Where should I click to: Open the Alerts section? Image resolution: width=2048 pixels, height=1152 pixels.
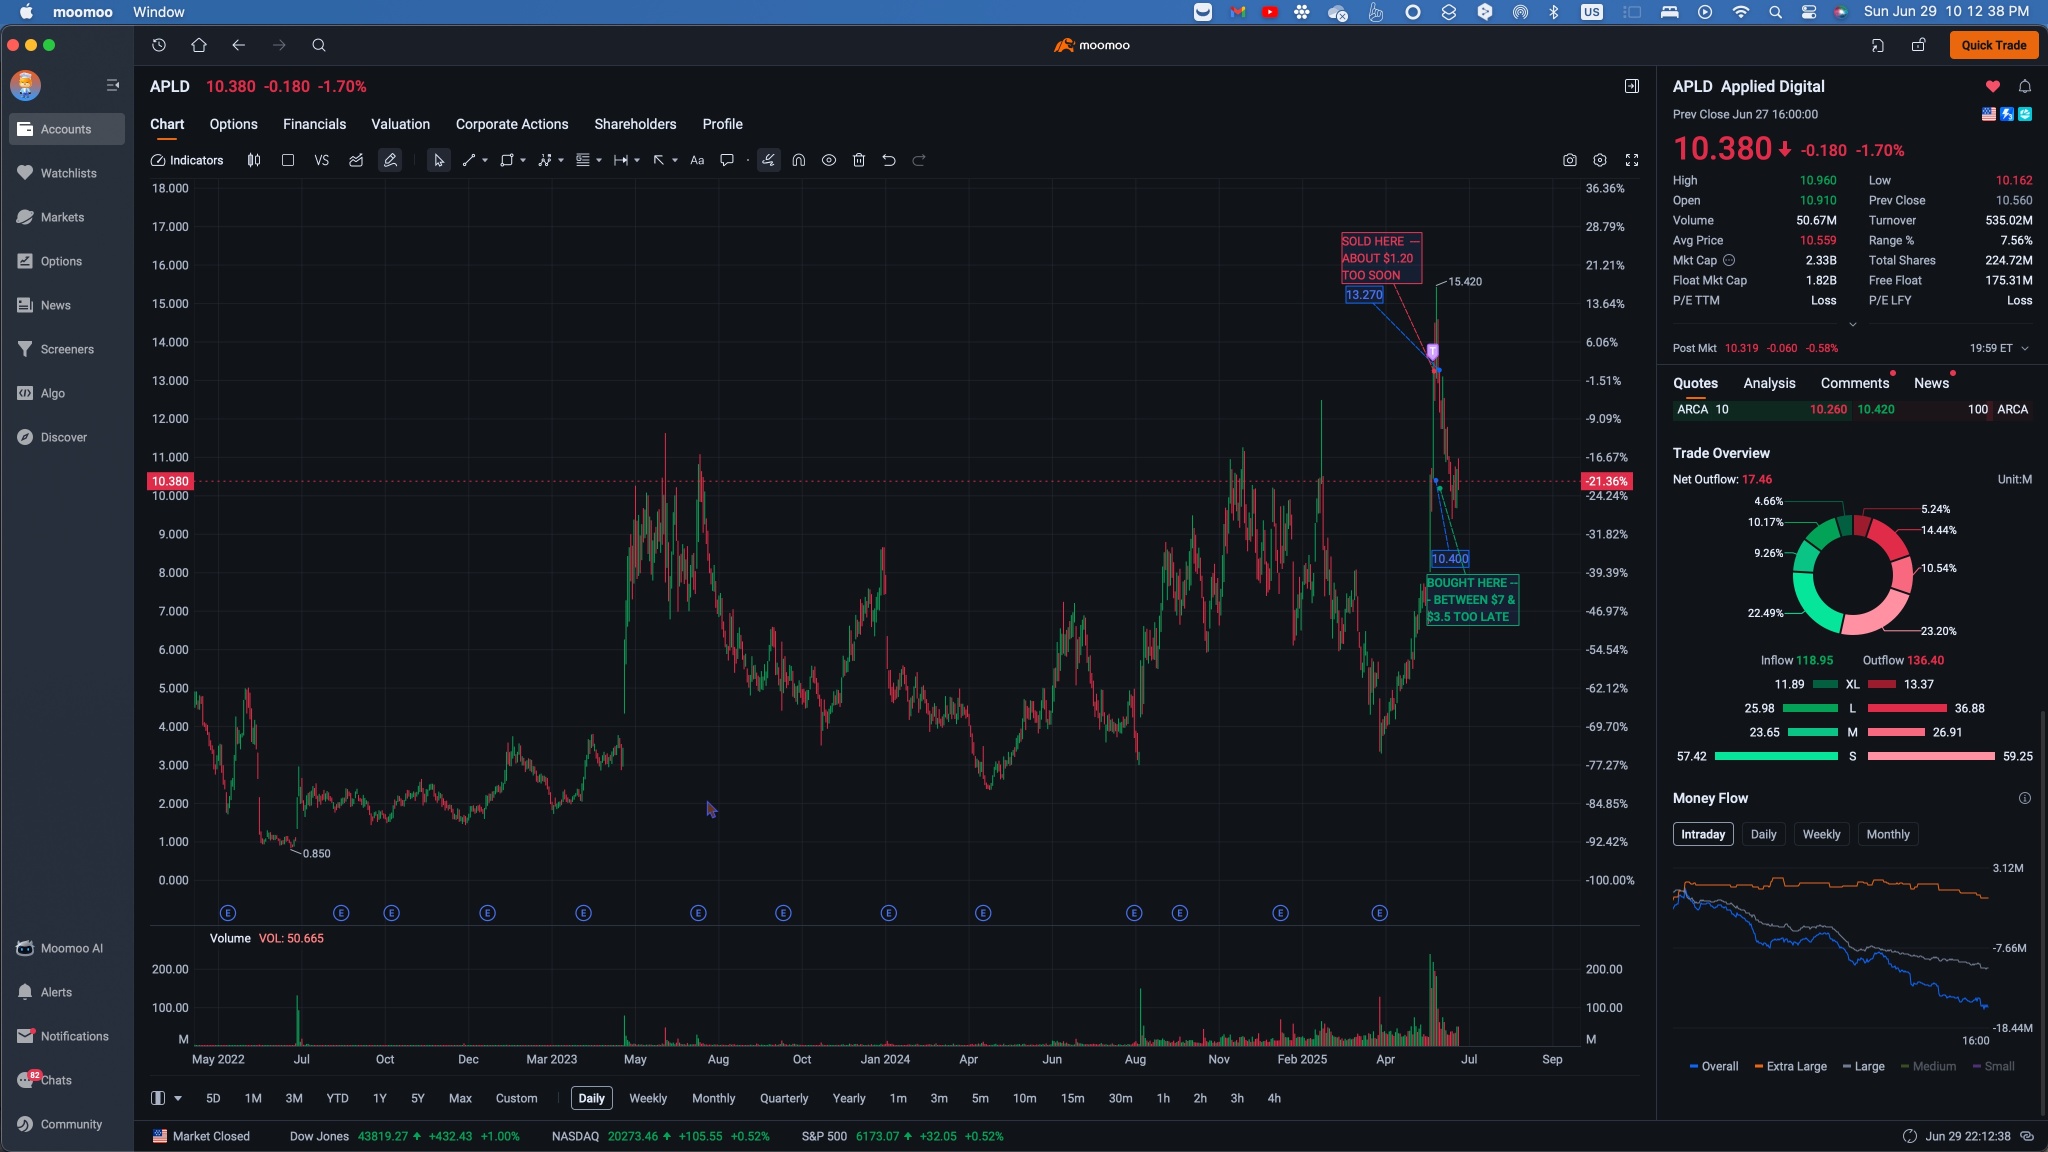pyautogui.click(x=67, y=992)
